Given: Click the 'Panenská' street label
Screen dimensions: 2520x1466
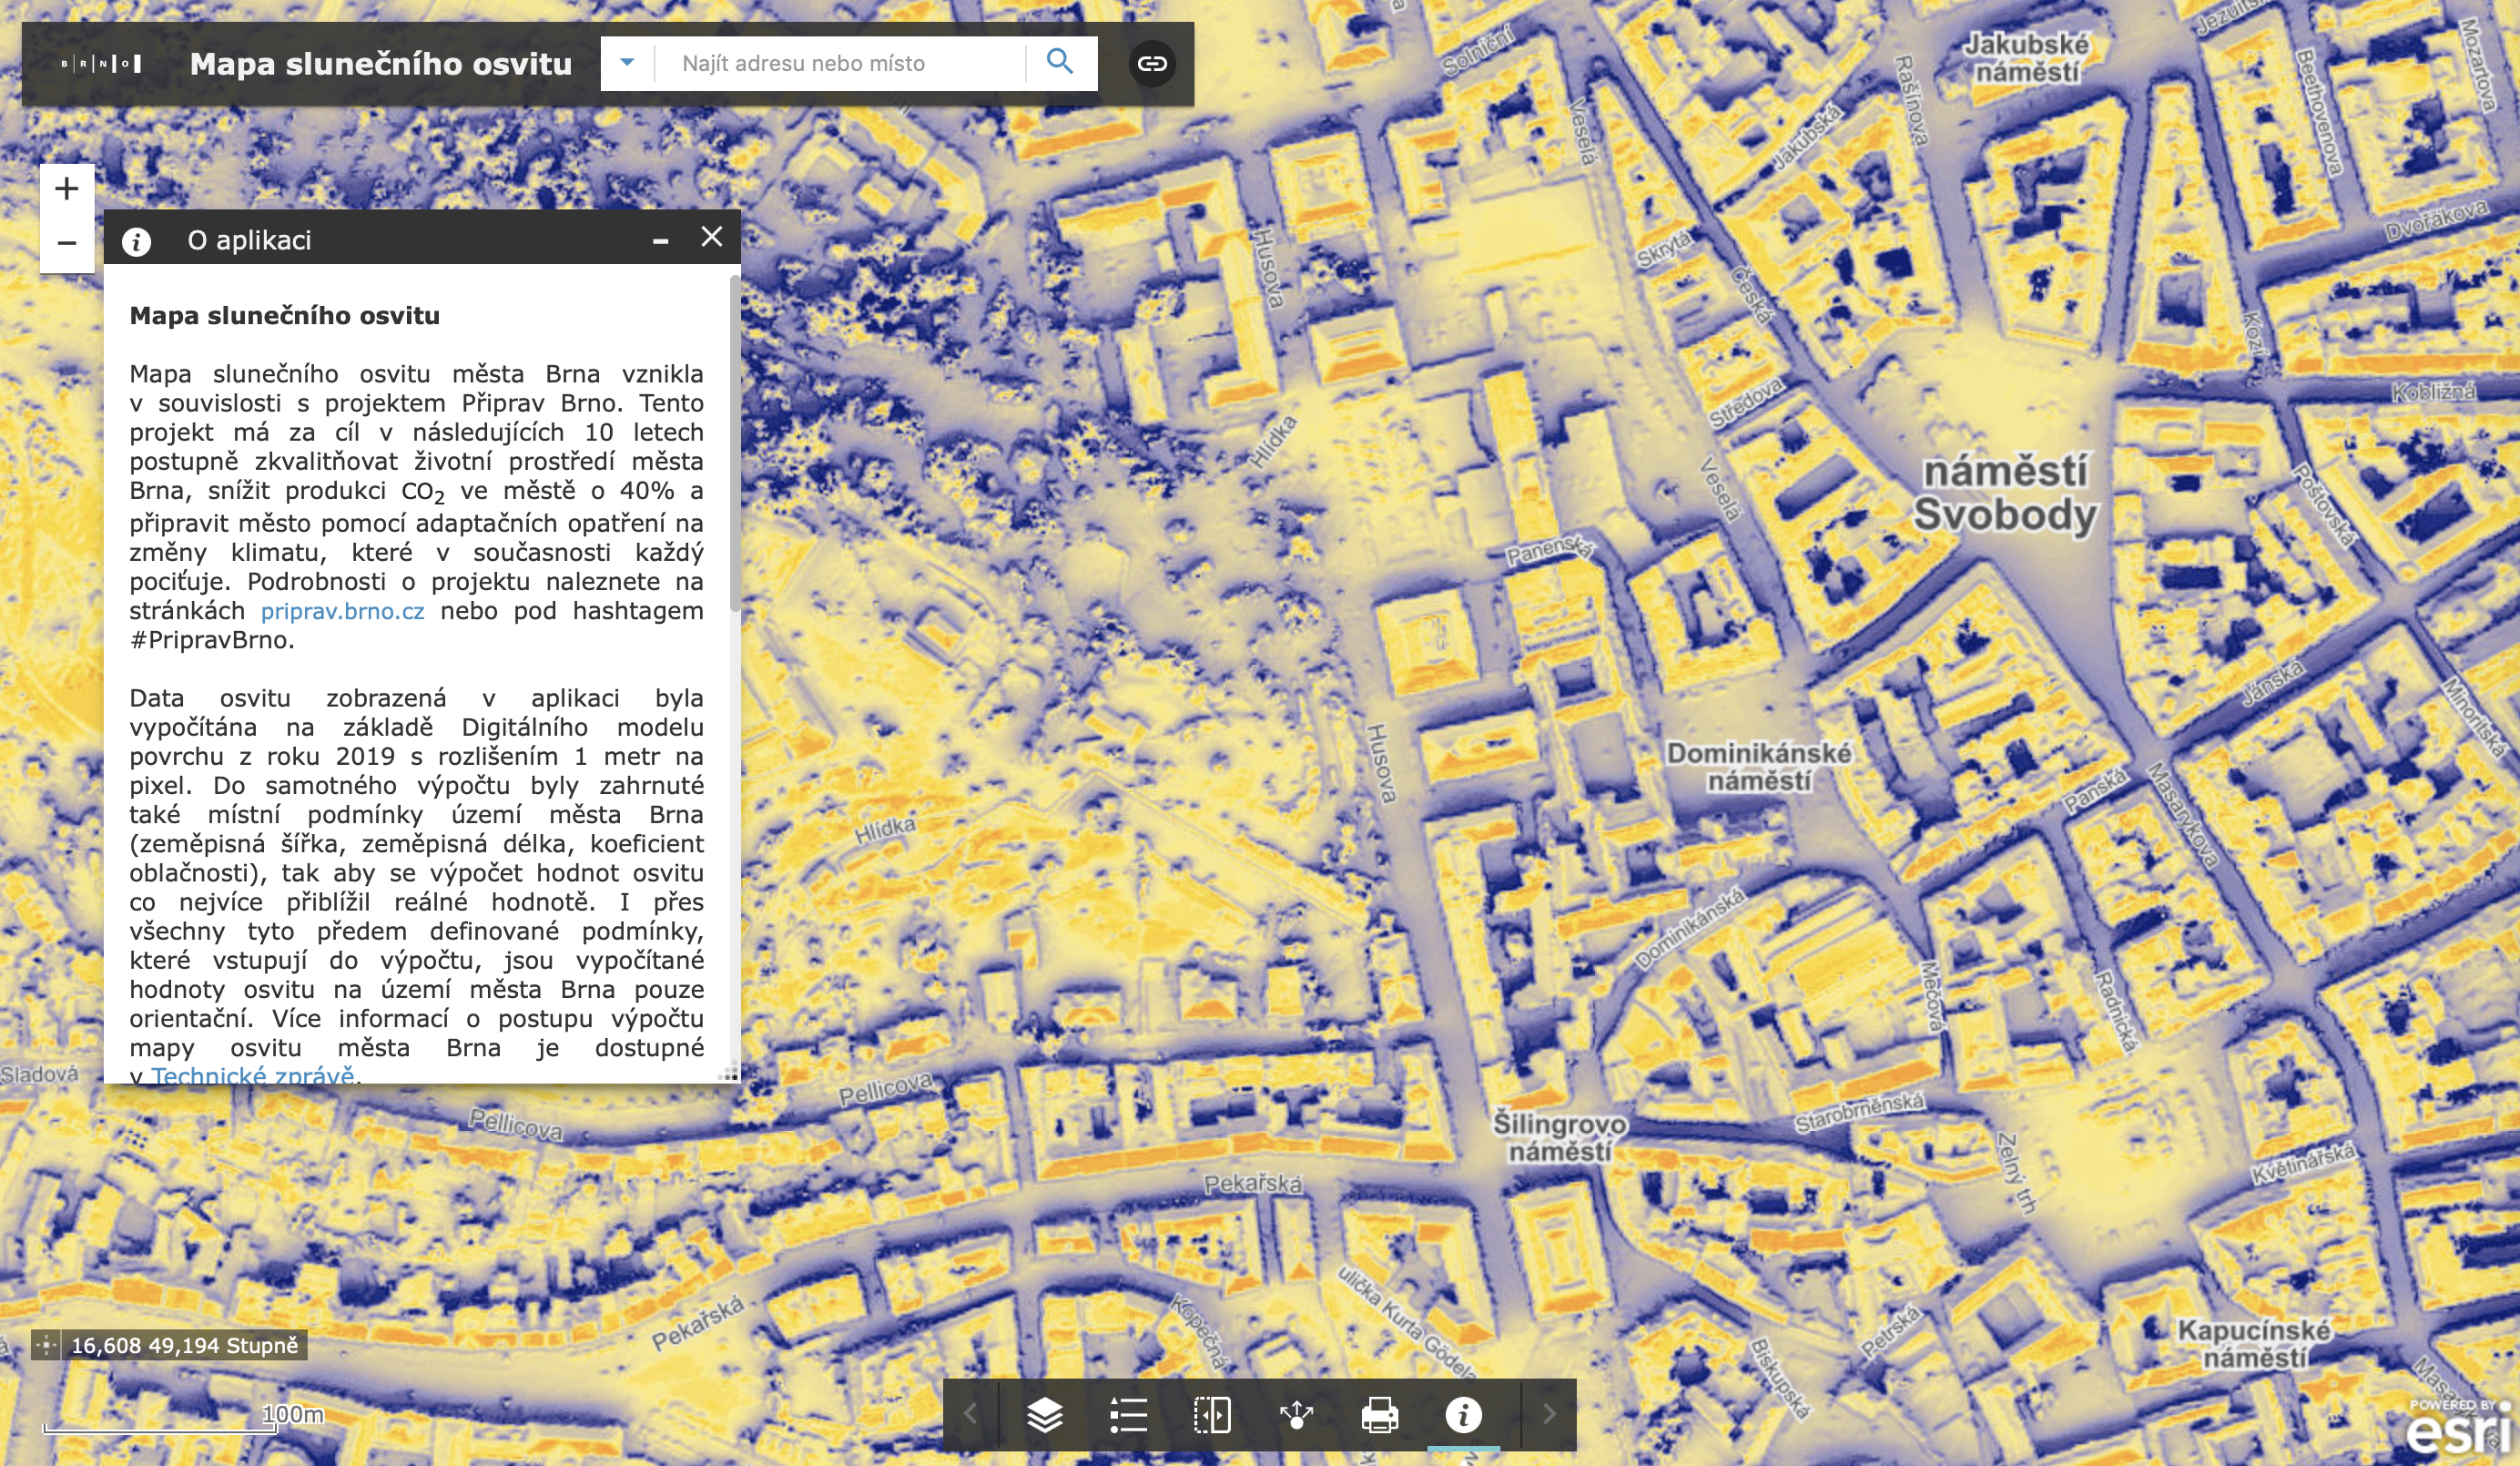Looking at the screenshot, I should click(x=1551, y=549).
